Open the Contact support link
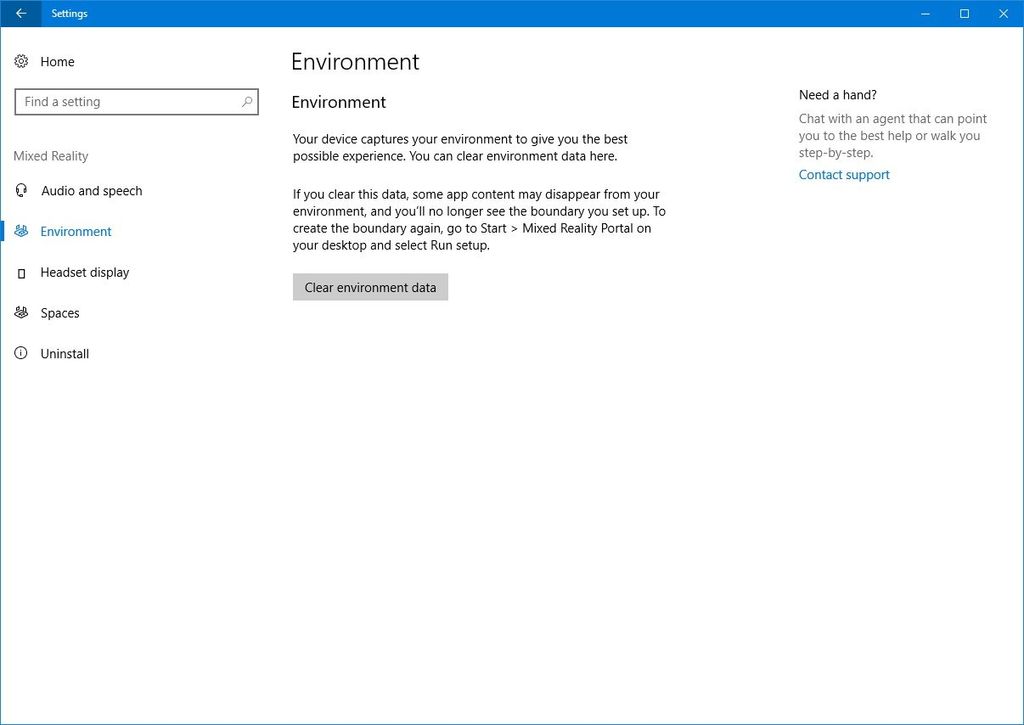The image size is (1024, 725). pyautogui.click(x=843, y=174)
